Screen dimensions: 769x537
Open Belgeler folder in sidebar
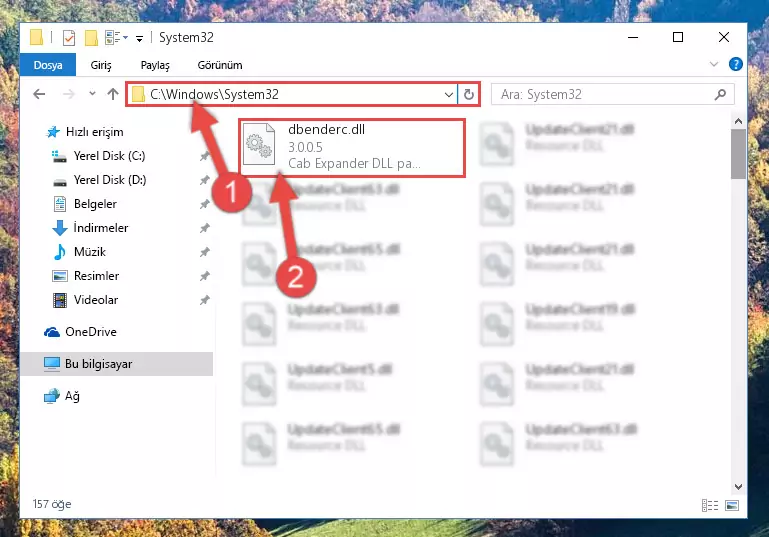click(95, 204)
